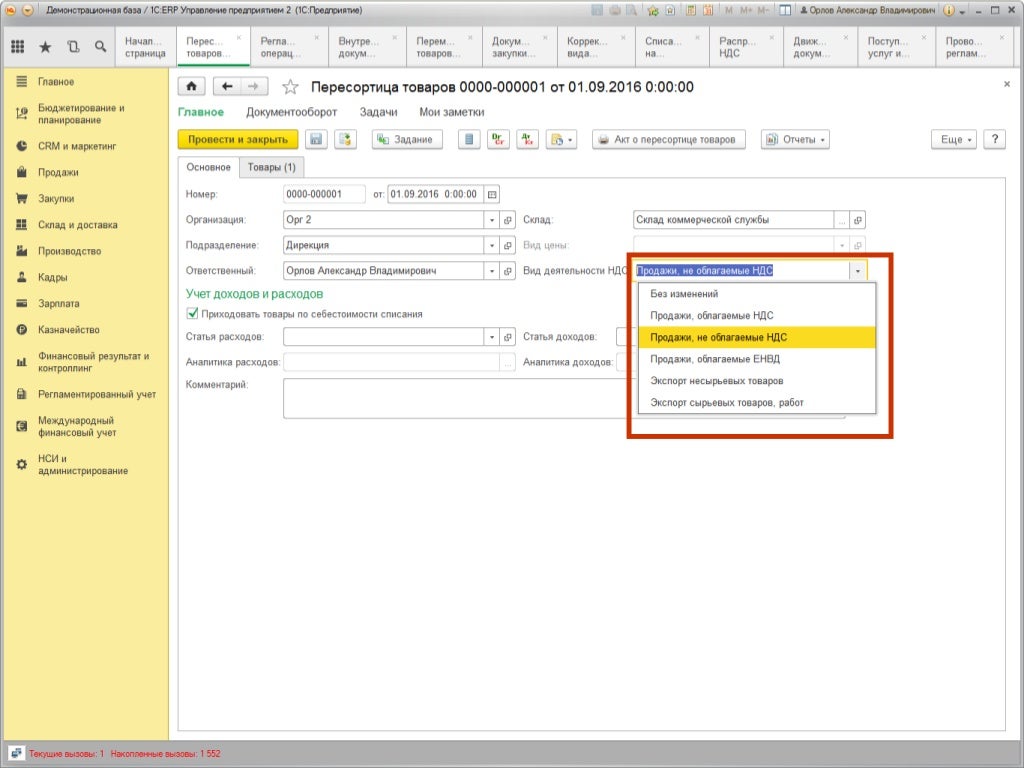The image size is (1024, 768).
Task: Expand the Организация dropdown arrow
Action: (491, 220)
